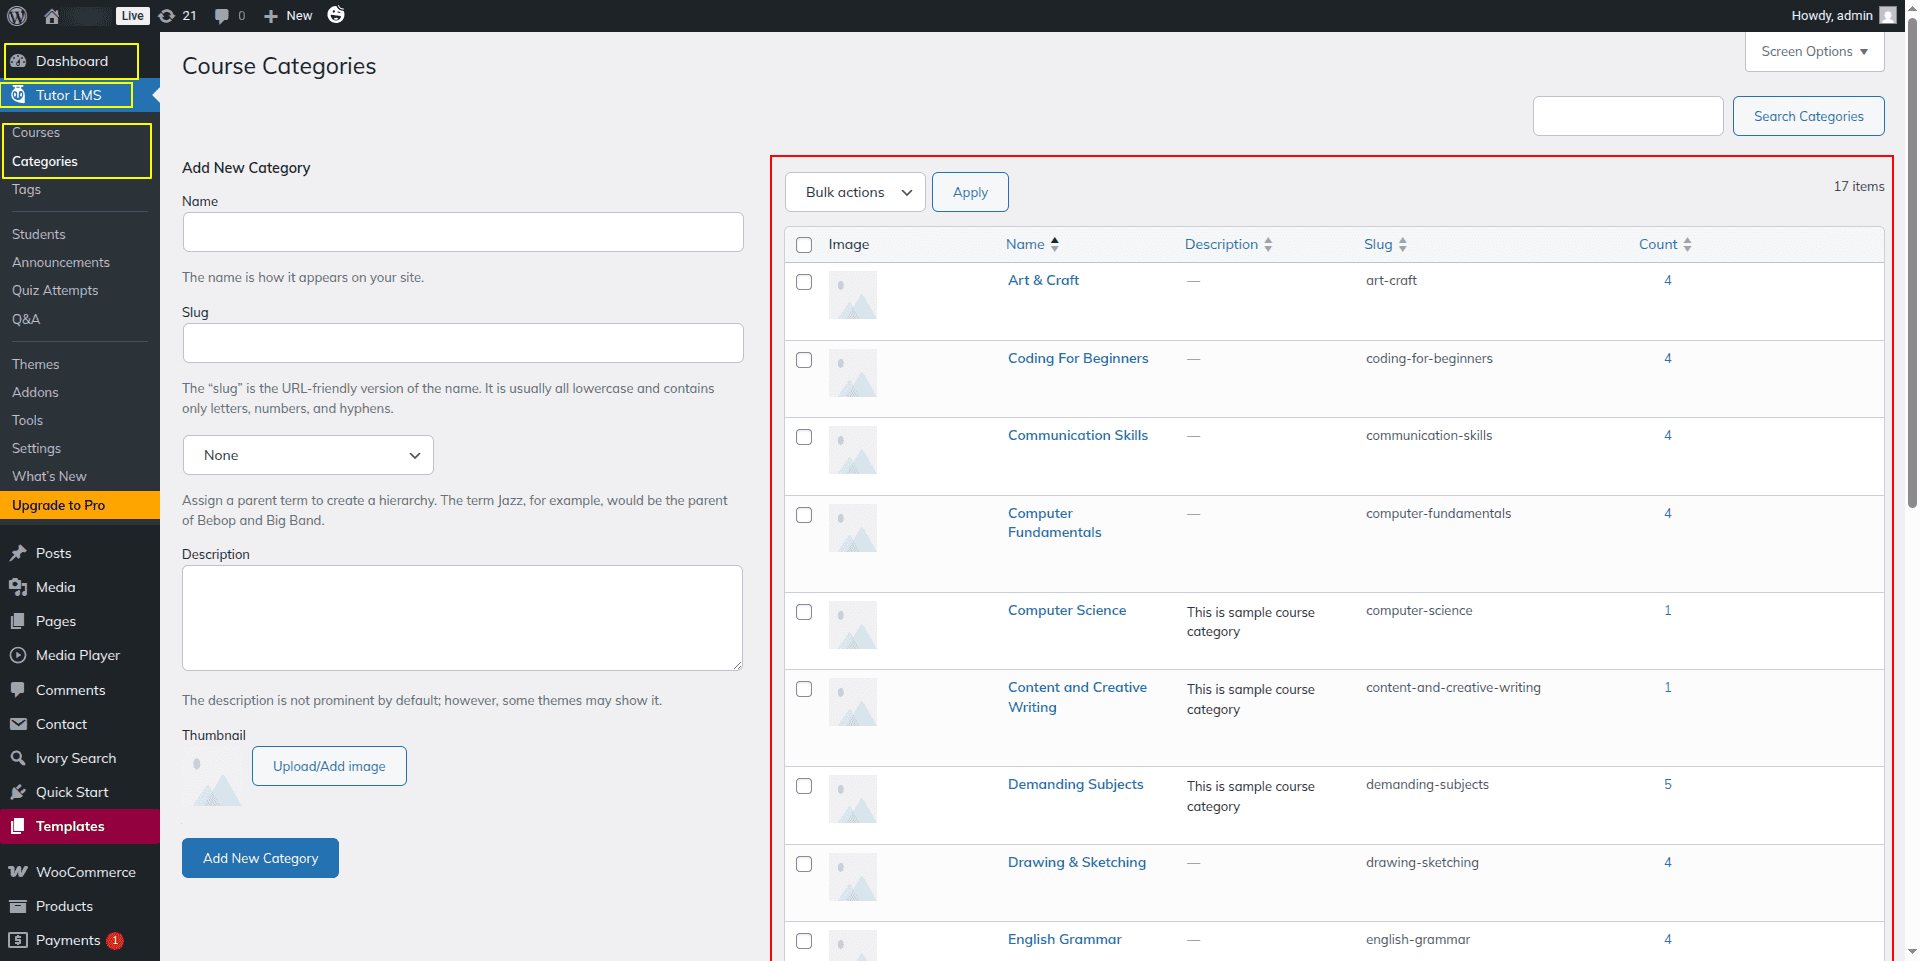Click the WooCommerce icon in sidebar
This screenshot has width=1920, height=961.
(x=18, y=872)
